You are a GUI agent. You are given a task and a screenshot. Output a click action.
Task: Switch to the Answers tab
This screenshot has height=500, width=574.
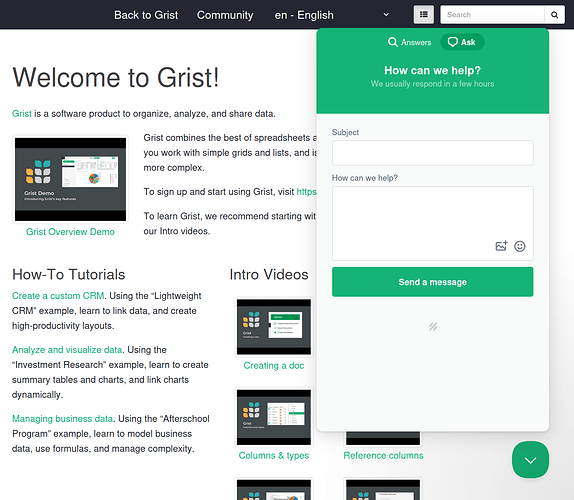click(x=409, y=42)
